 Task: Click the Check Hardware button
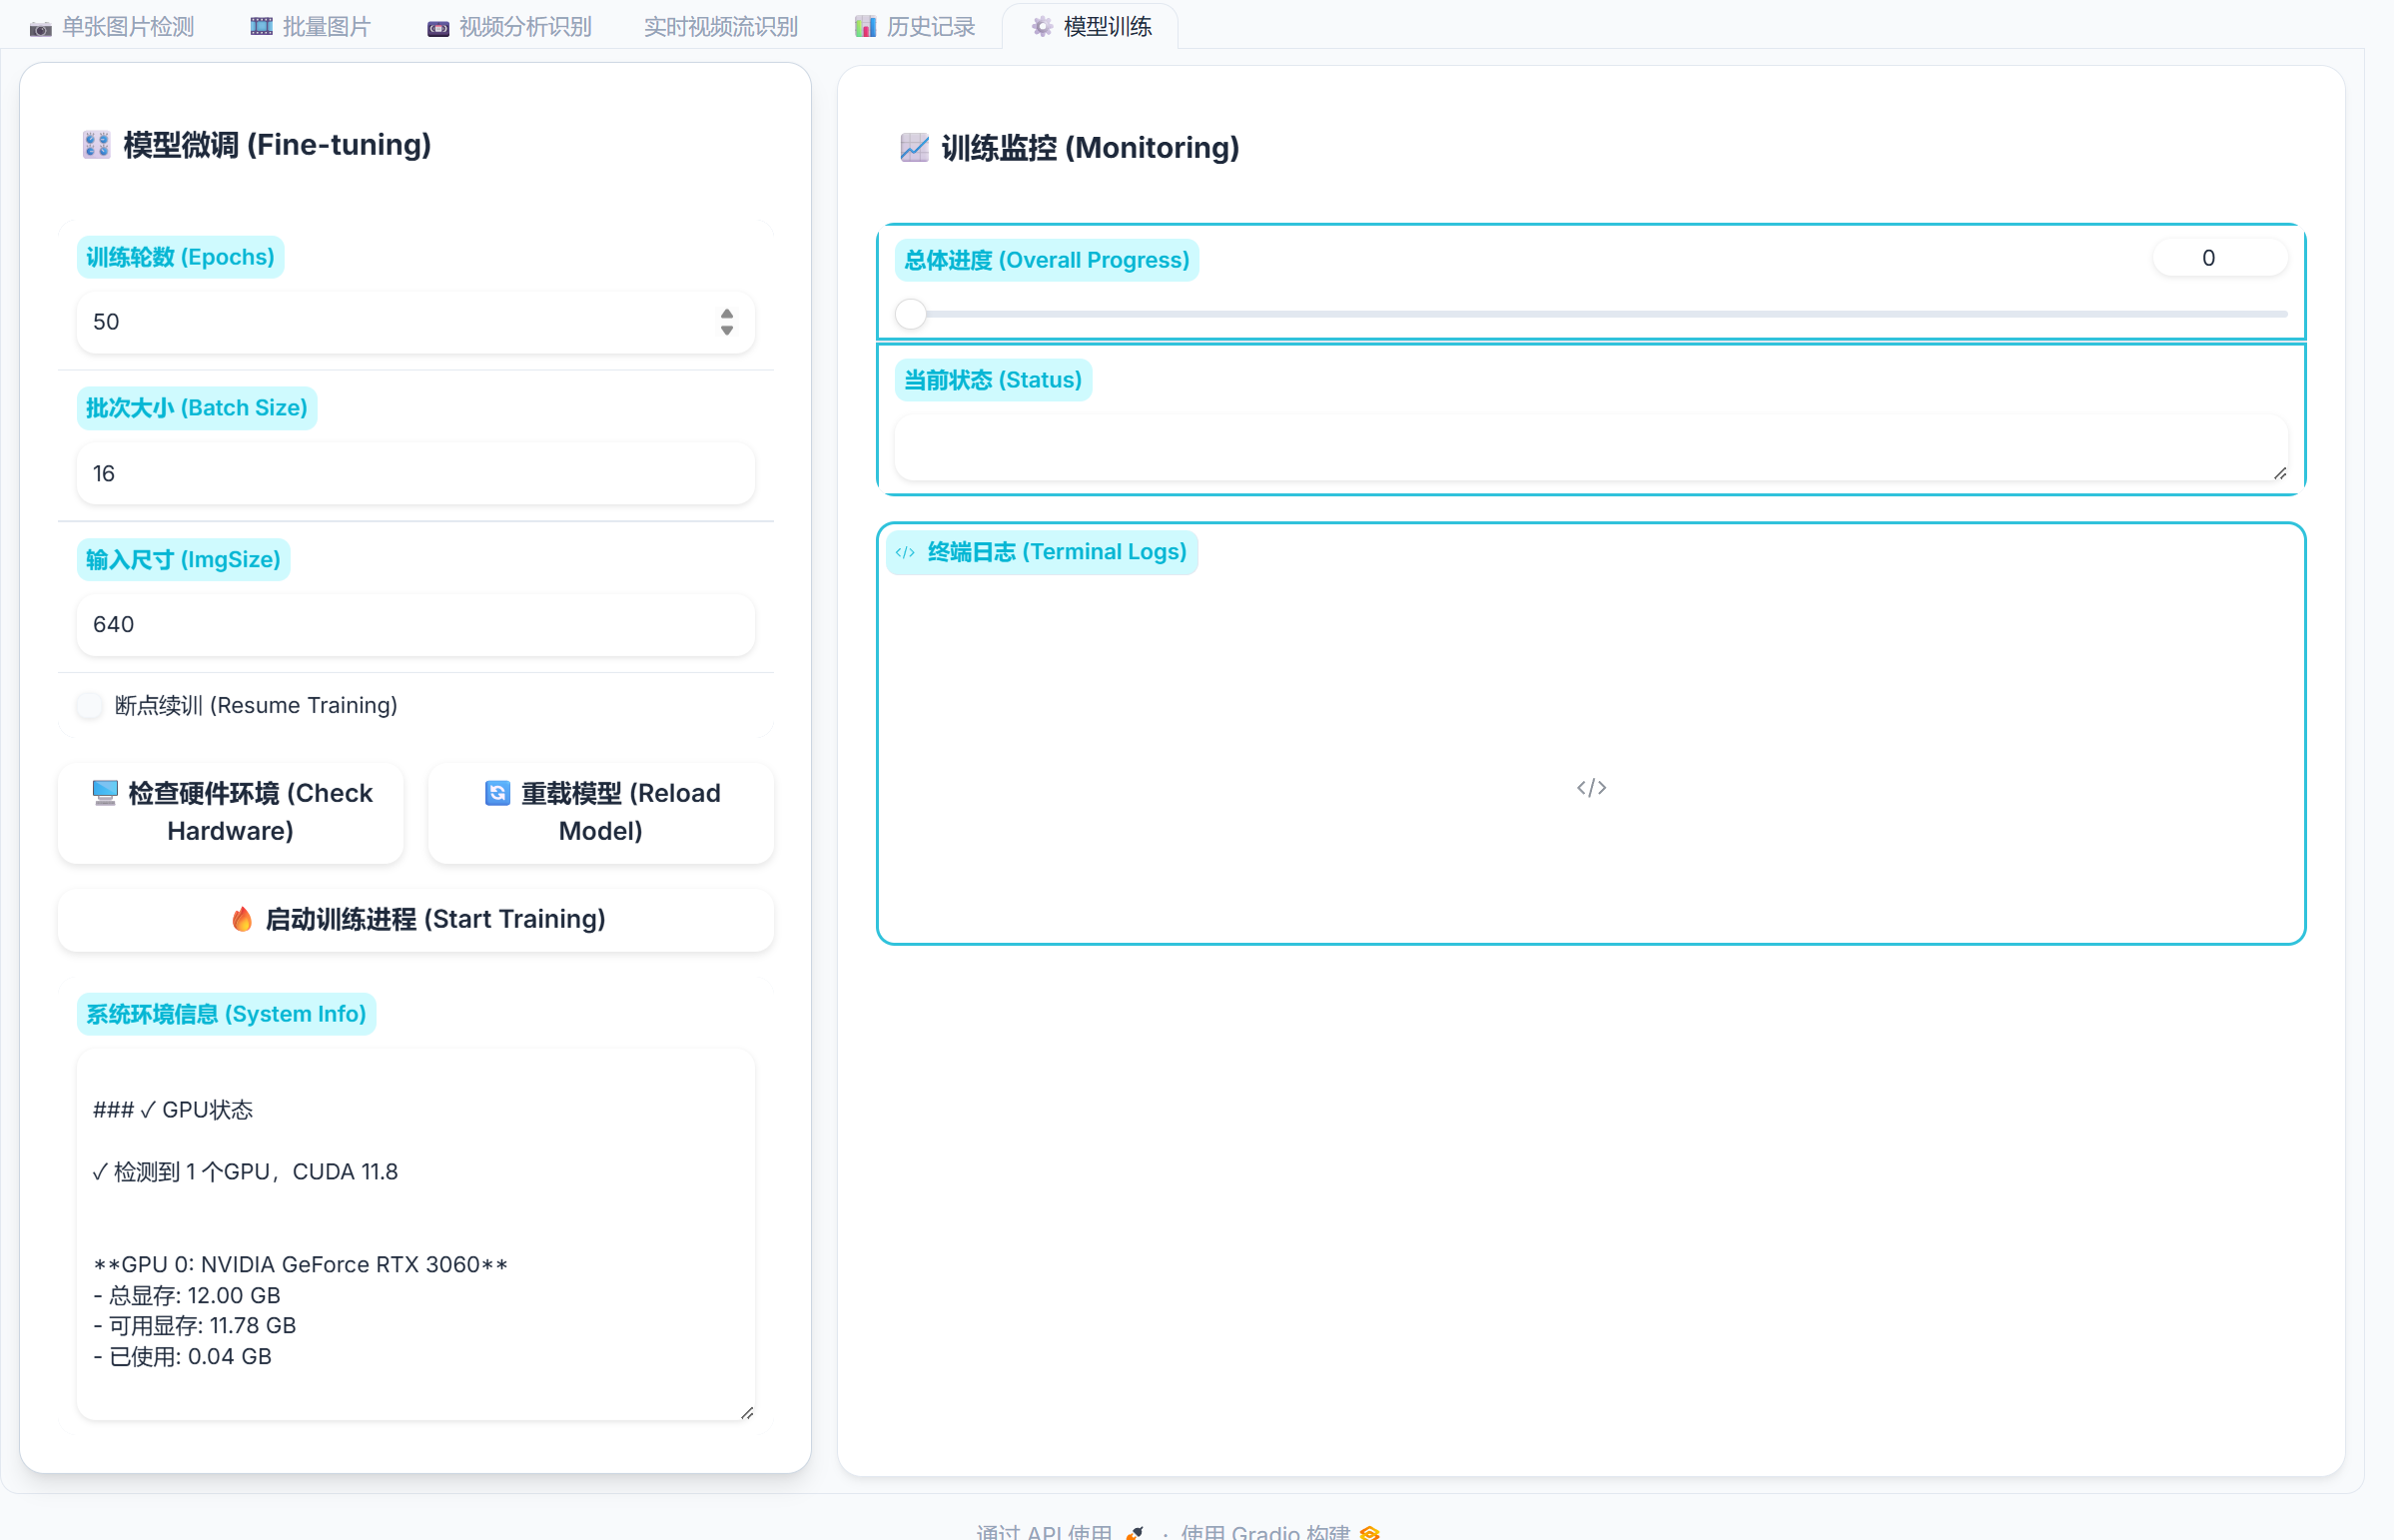coord(231,812)
